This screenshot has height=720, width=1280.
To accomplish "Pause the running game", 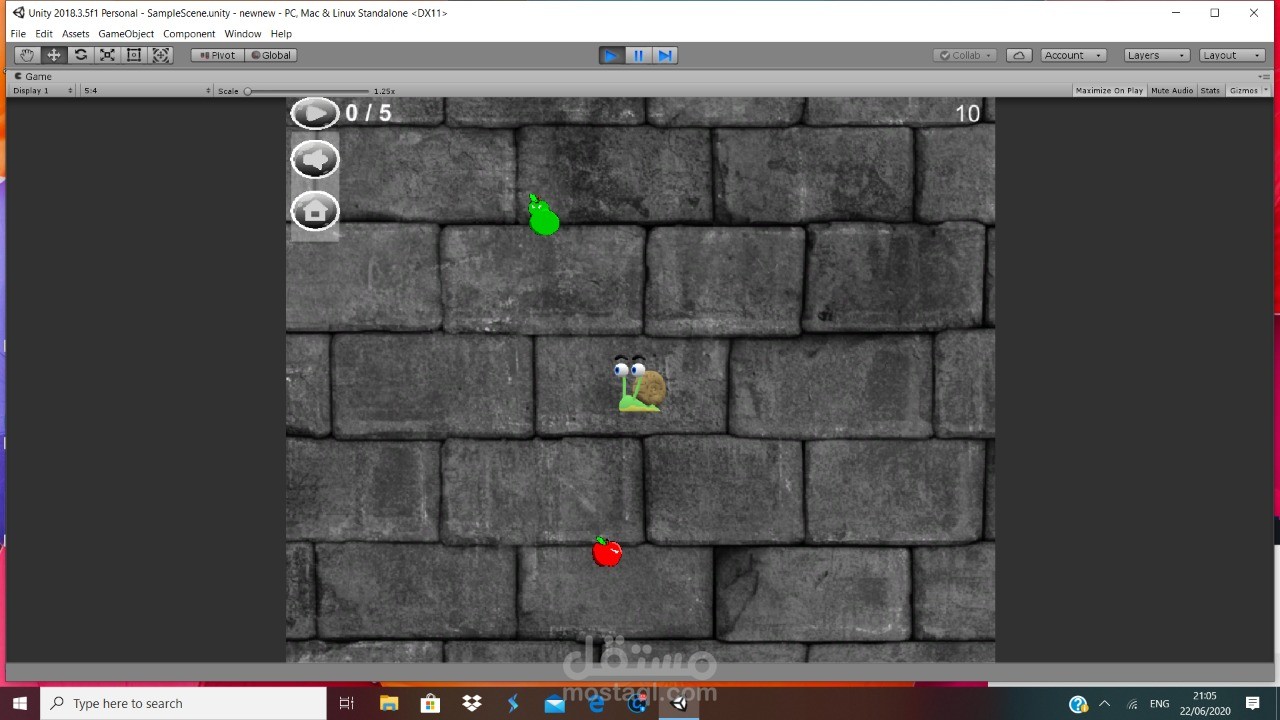I will coord(638,55).
